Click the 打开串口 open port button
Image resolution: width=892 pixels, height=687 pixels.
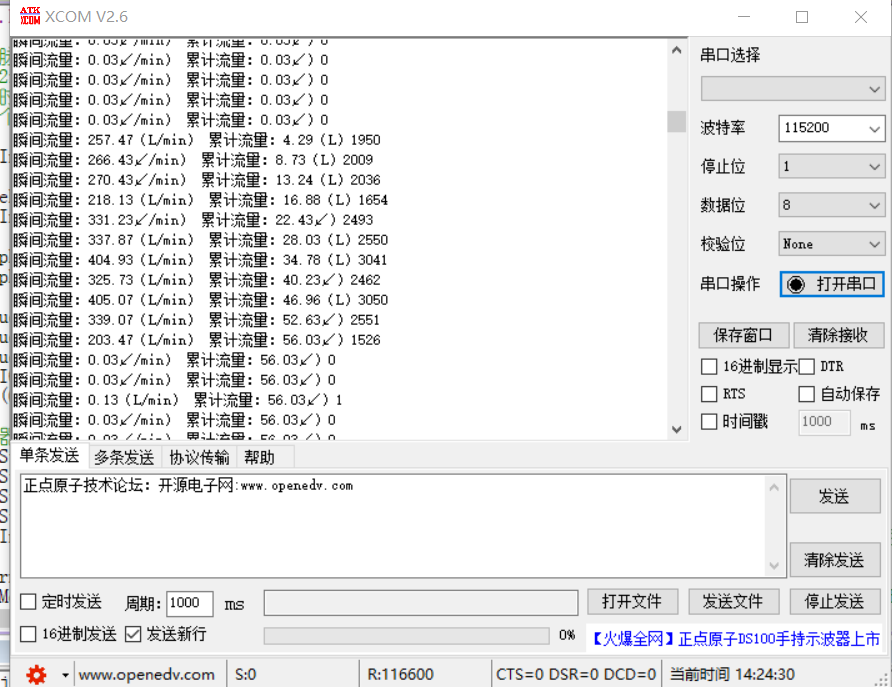click(832, 284)
